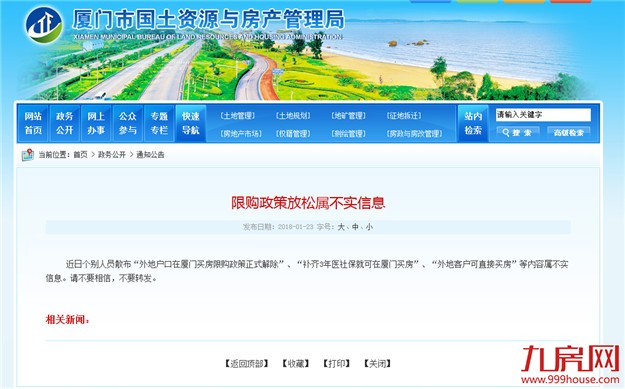
Task: Click the 收藏 link
Action: [x=296, y=363]
